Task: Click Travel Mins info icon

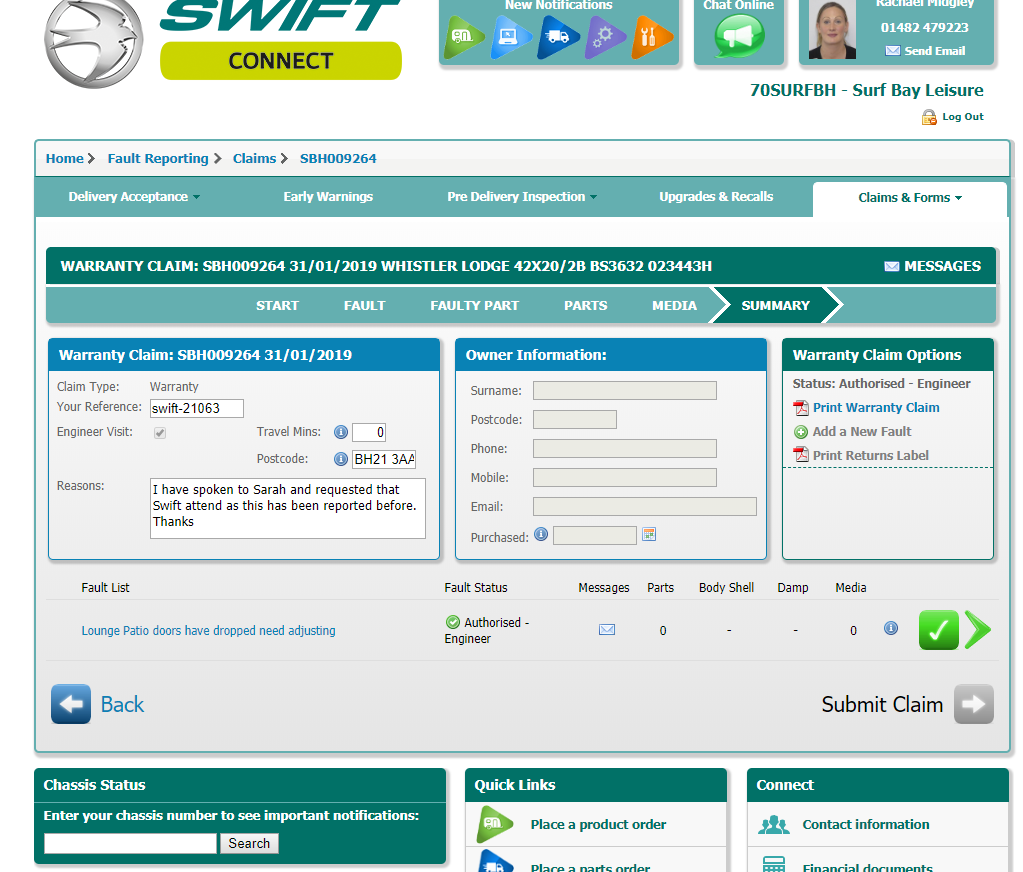Action: [x=341, y=432]
